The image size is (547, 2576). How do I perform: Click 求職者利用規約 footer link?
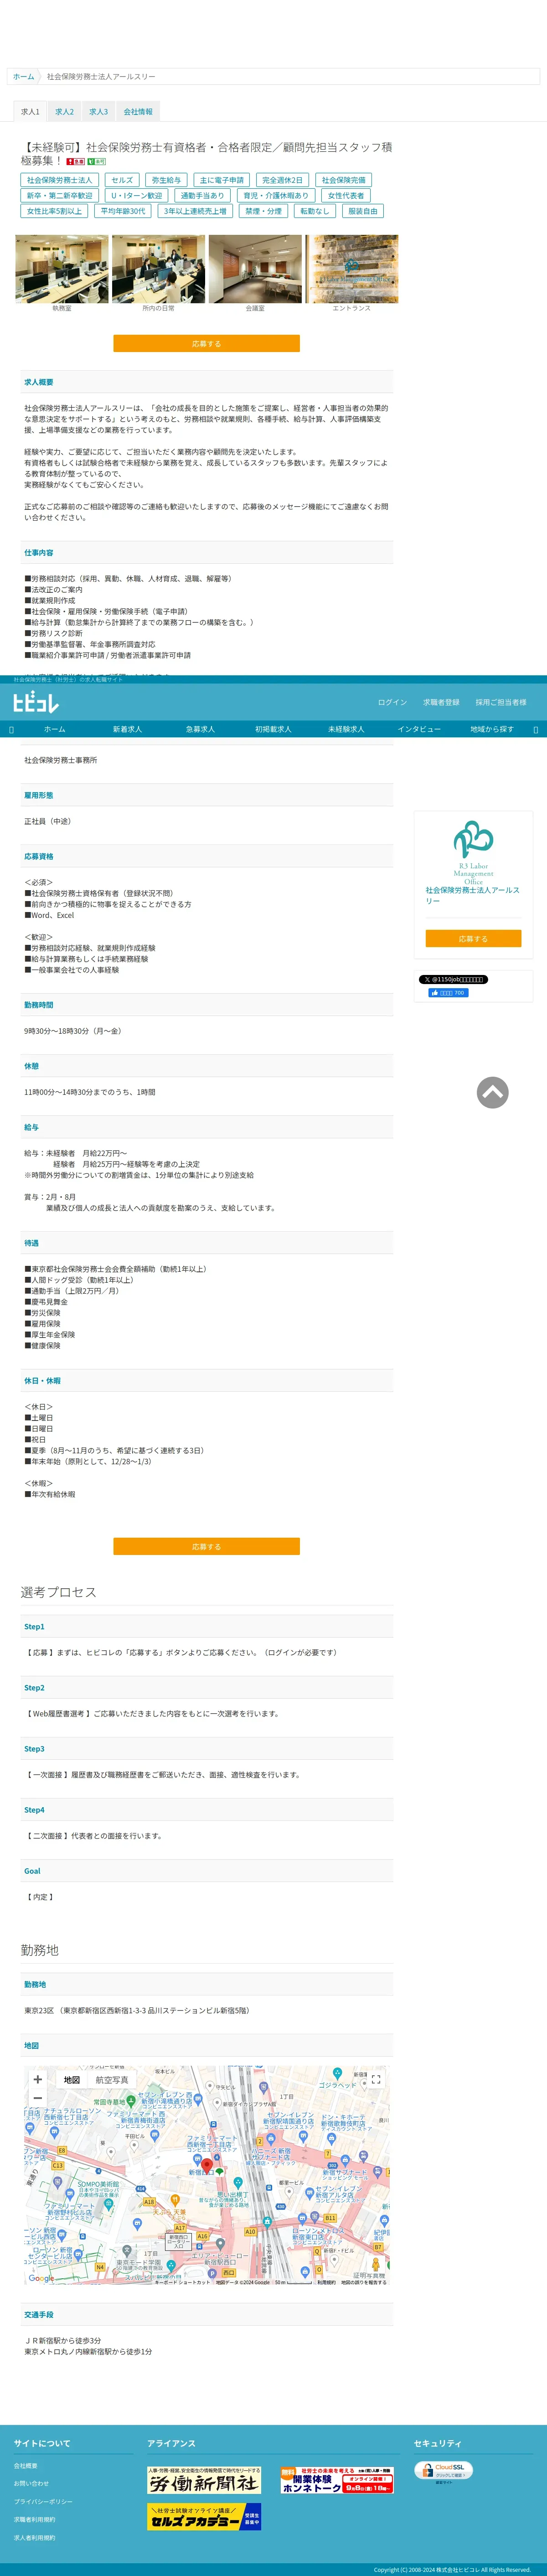point(35,2520)
